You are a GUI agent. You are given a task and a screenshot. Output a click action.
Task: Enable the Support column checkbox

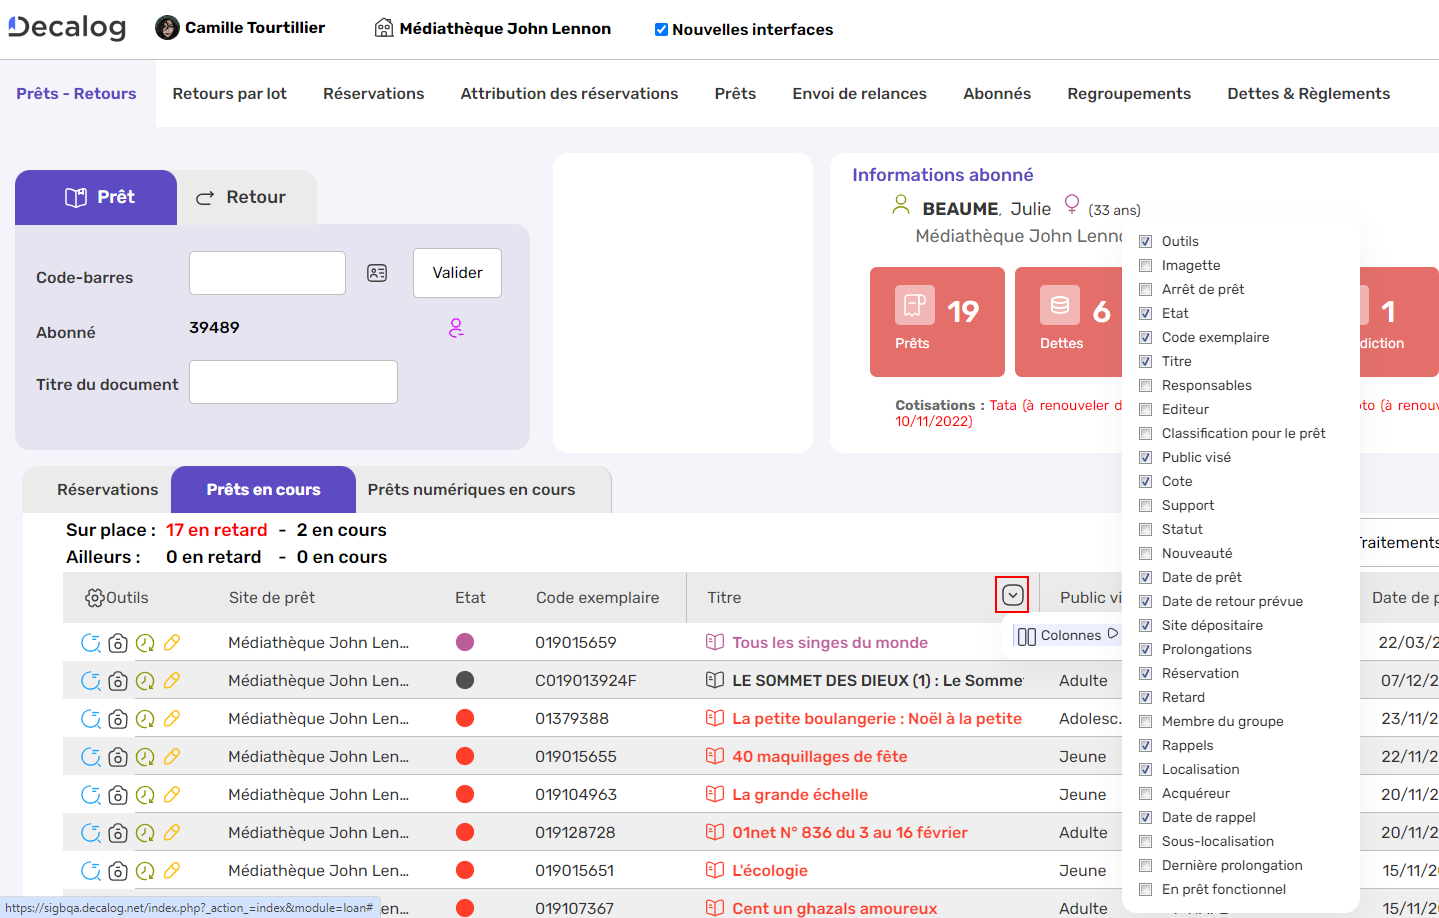pos(1145,505)
